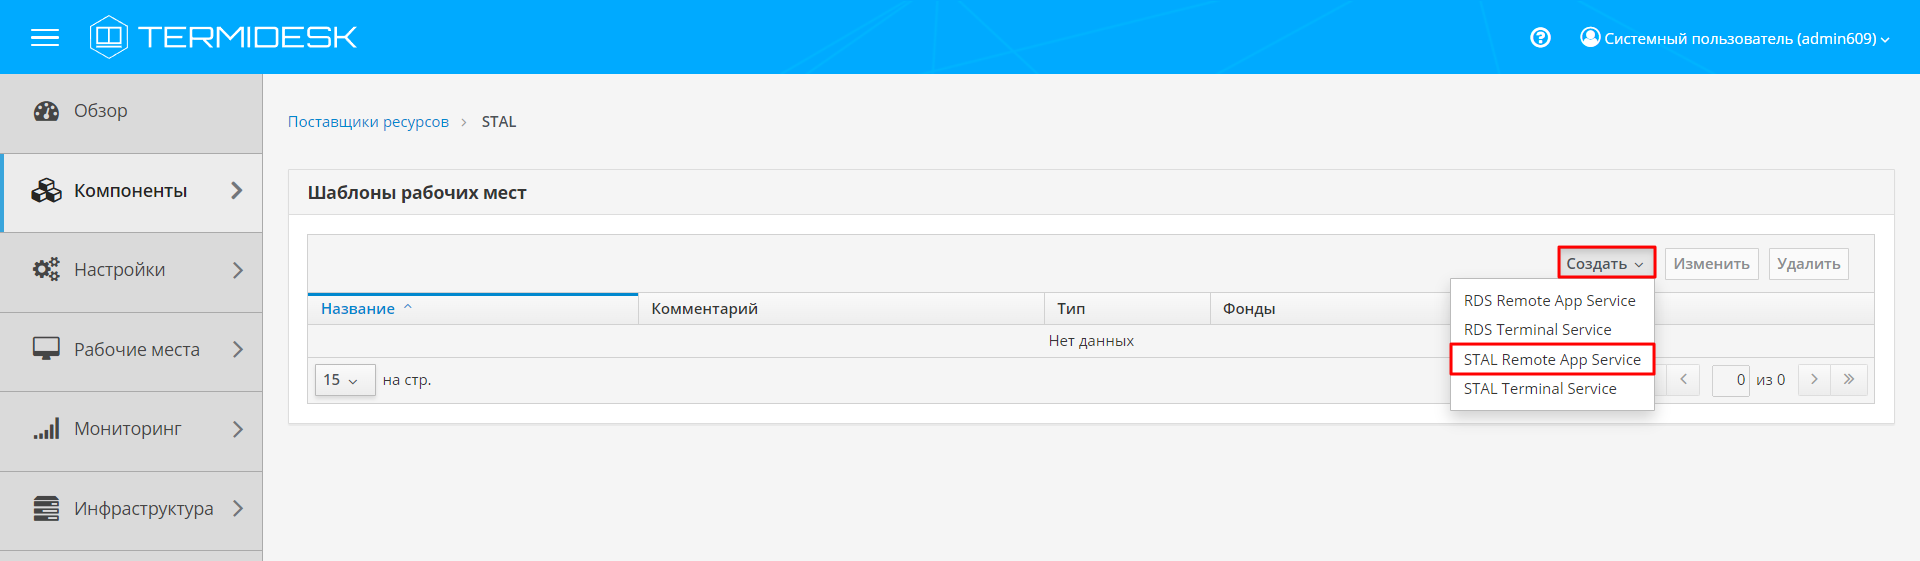This screenshot has height=561, width=1920.
Task: Click the Шаблоны рабочих мест heading
Action: click(x=417, y=193)
